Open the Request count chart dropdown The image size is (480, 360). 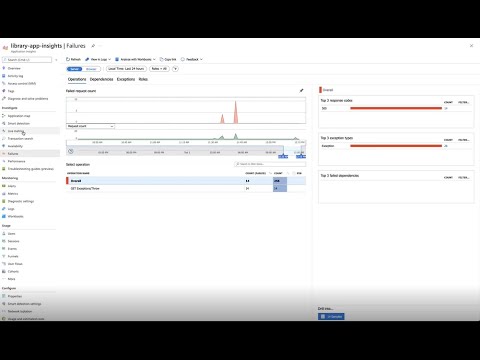pyautogui.click(x=90, y=126)
